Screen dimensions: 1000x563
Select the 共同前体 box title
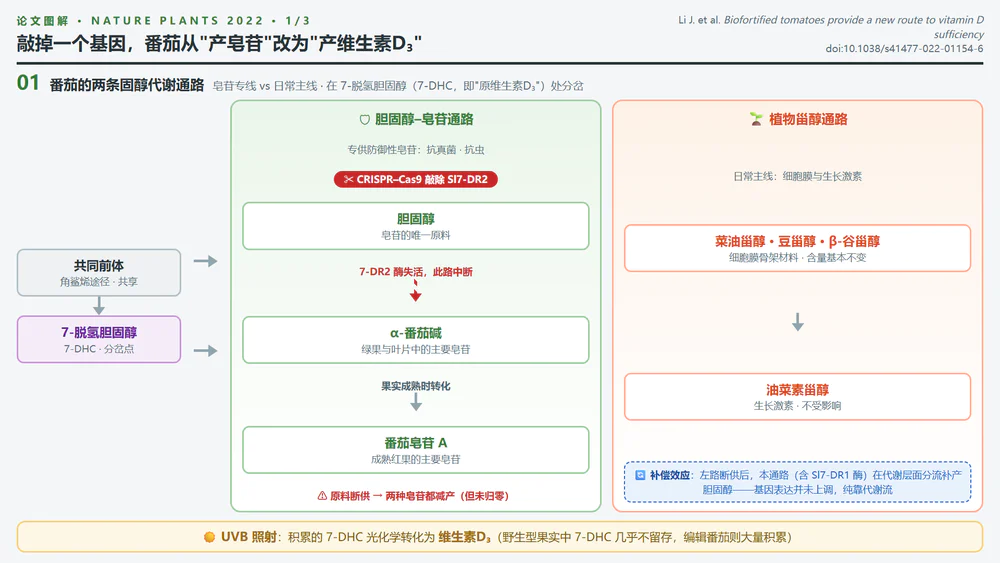coord(99,265)
